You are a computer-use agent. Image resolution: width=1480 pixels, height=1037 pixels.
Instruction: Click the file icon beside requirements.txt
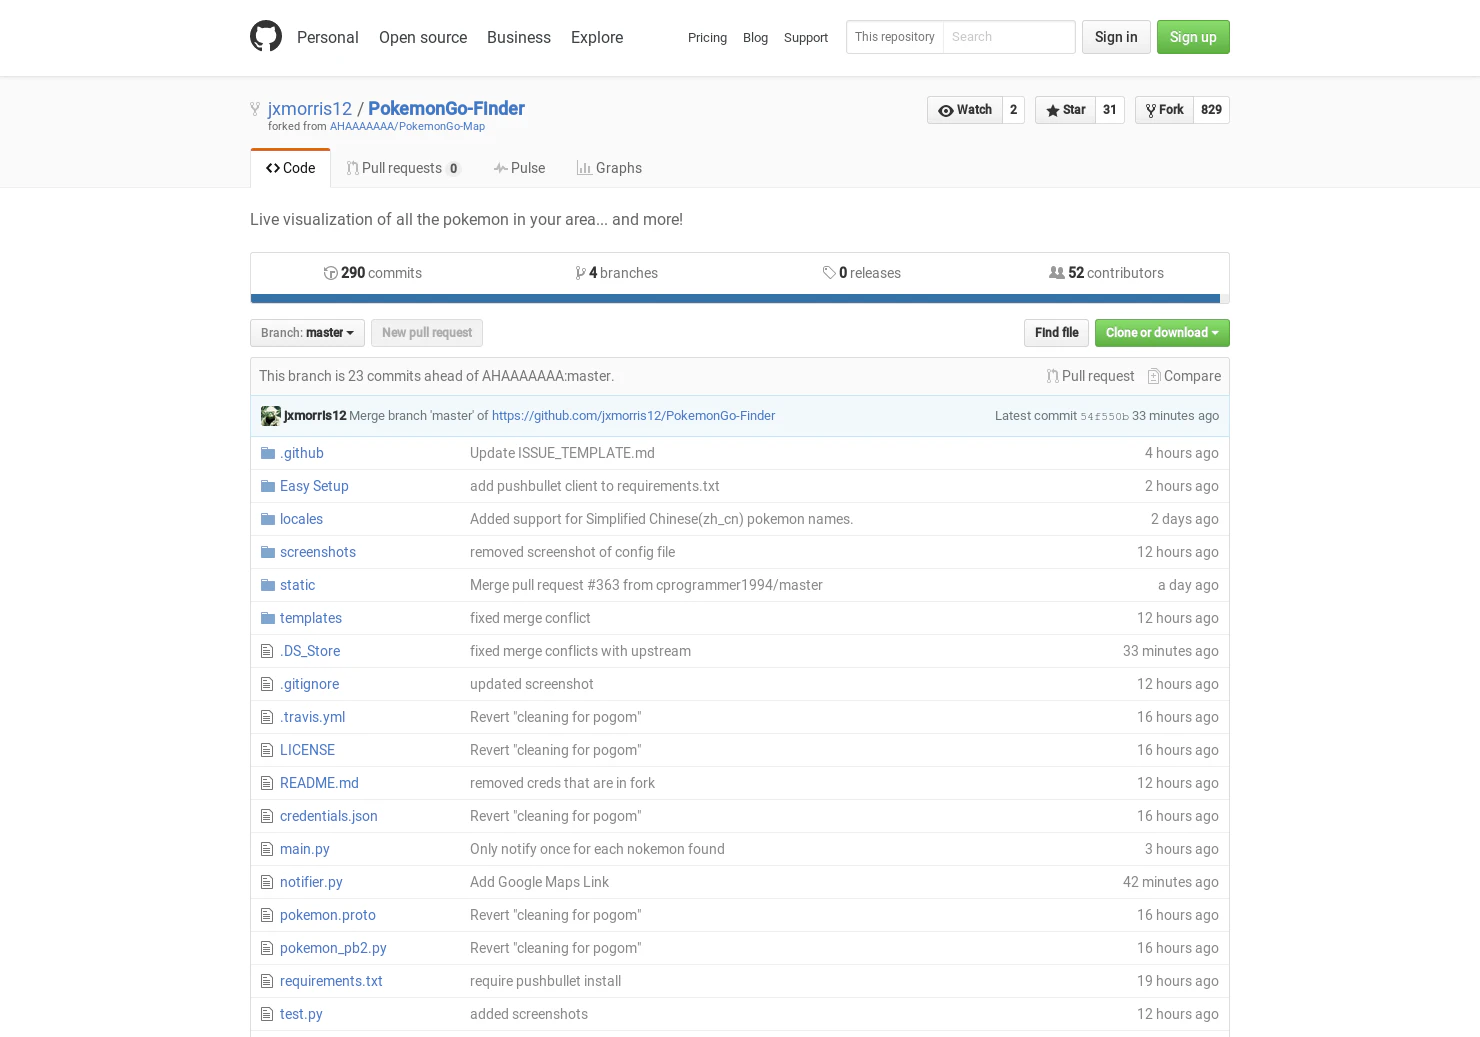tap(267, 981)
